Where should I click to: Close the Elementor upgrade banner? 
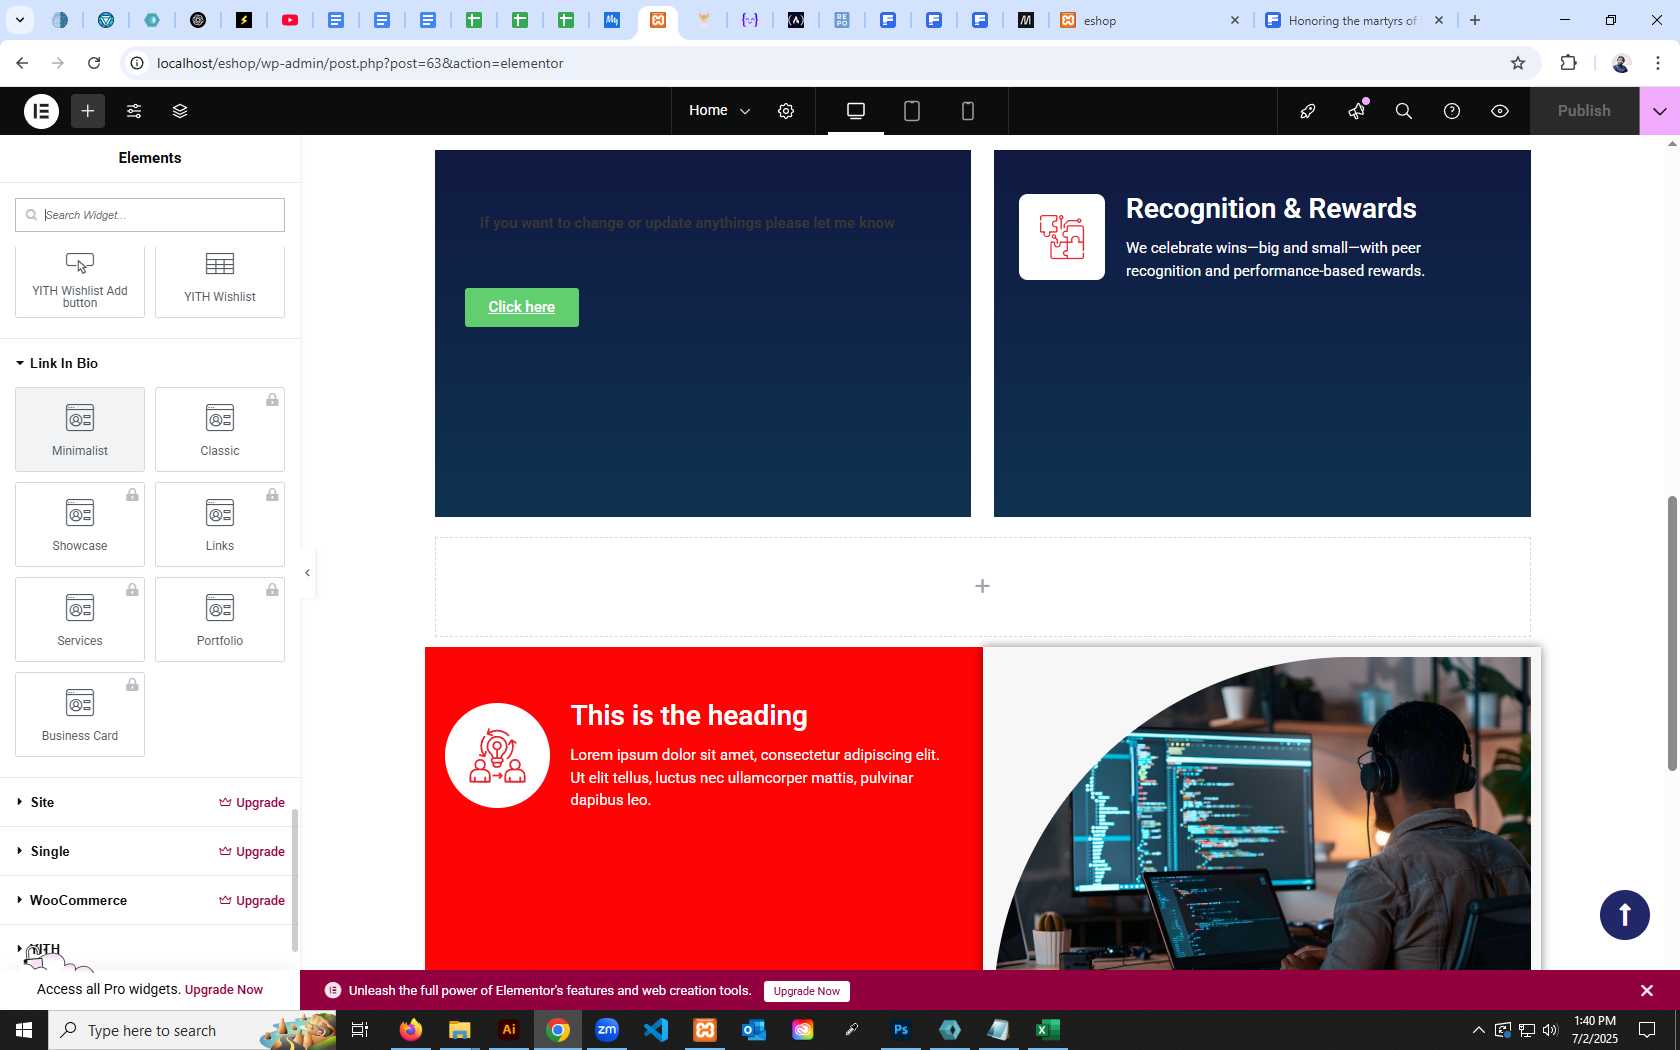click(x=1647, y=991)
